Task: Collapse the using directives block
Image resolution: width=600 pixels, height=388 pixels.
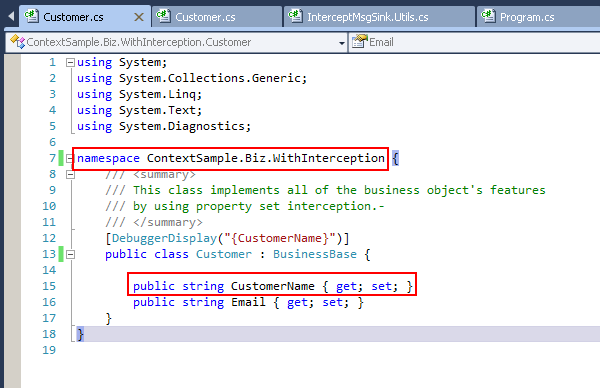Action: (70, 62)
